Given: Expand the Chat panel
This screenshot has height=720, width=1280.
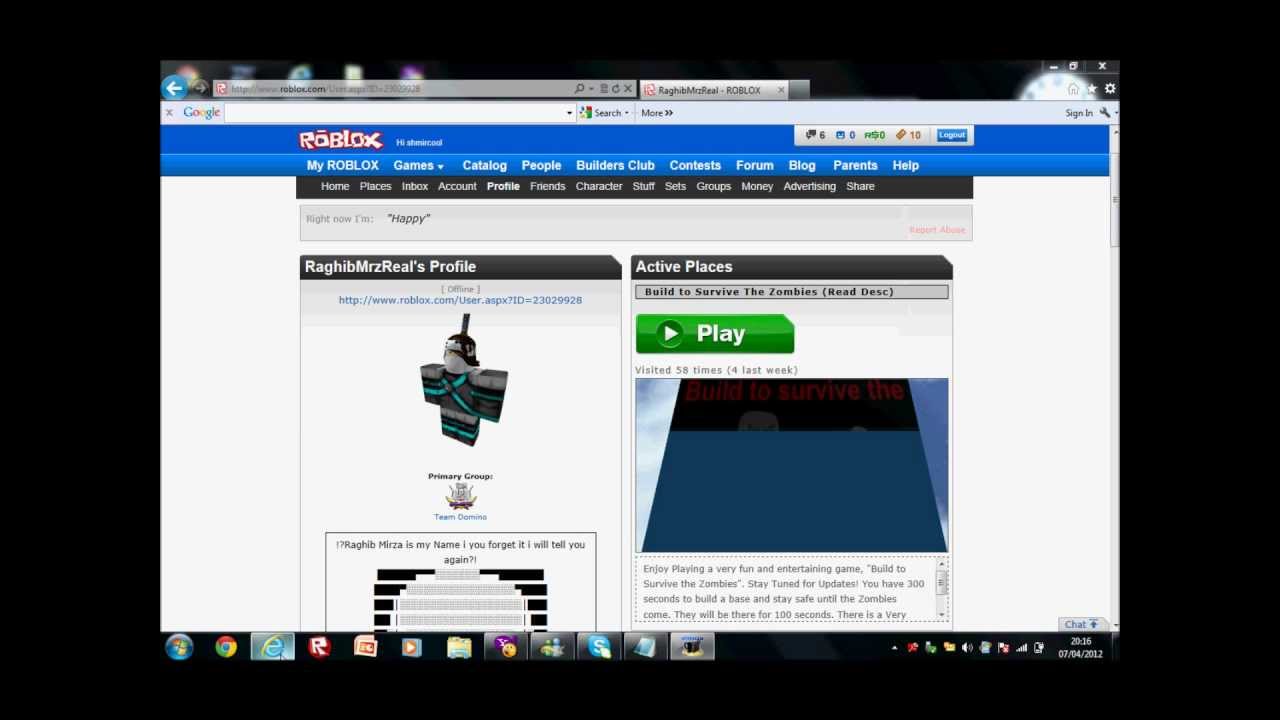Looking at the screenshot, I should pos(1081,624).
